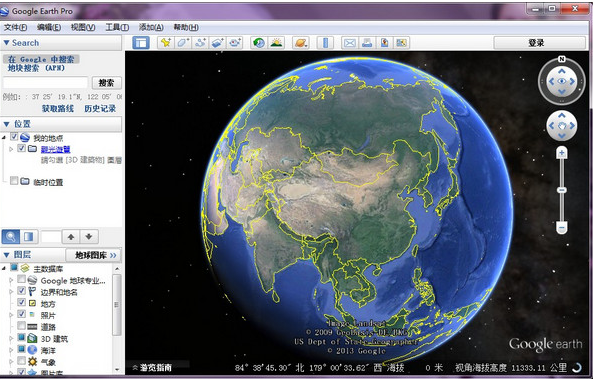
Task: Open the 编辑(E) menu
Action: pos(49,27)
